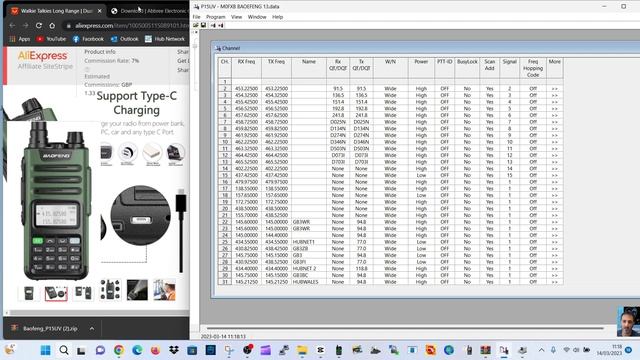Open Chrome from the taskbar
This screenshot has width=640, height=360.
point(119,350)
